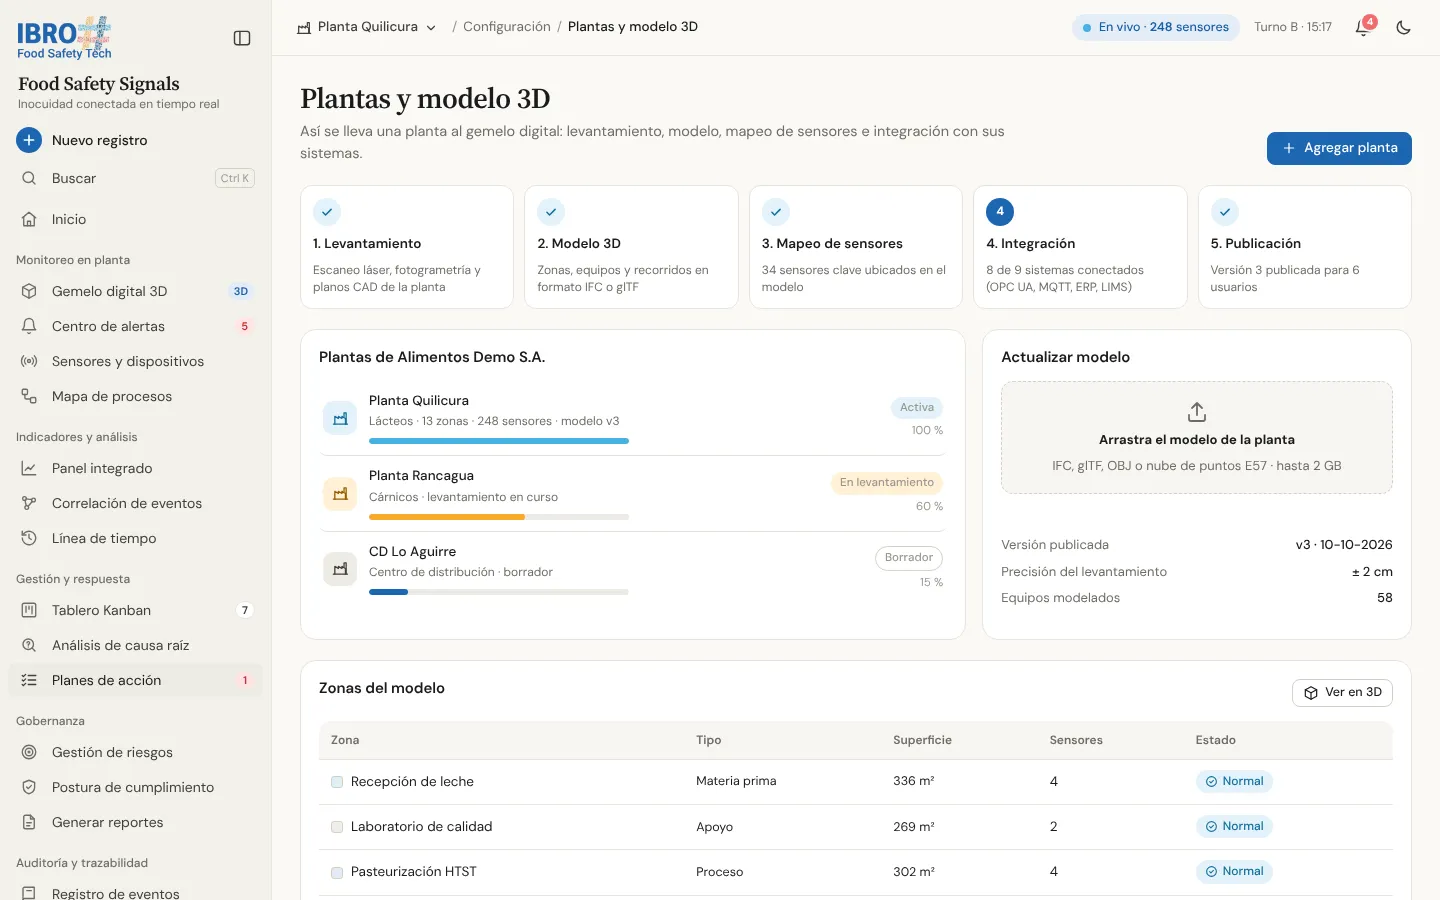1440x900 pixels.
Task: Click the model upload drop zone
Action: point(1197,437)
